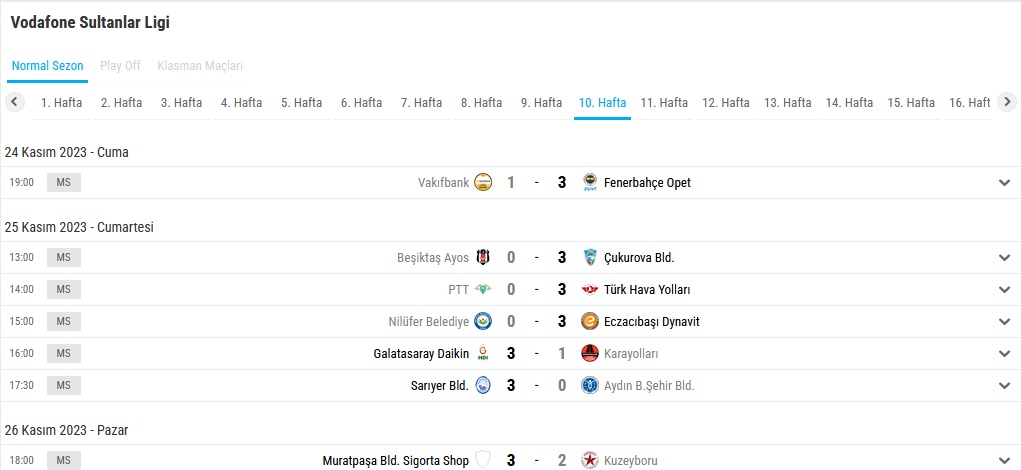Select the 11. Hafta week tab
Screen dimensions: 1021x470
(x=664, y=103)
